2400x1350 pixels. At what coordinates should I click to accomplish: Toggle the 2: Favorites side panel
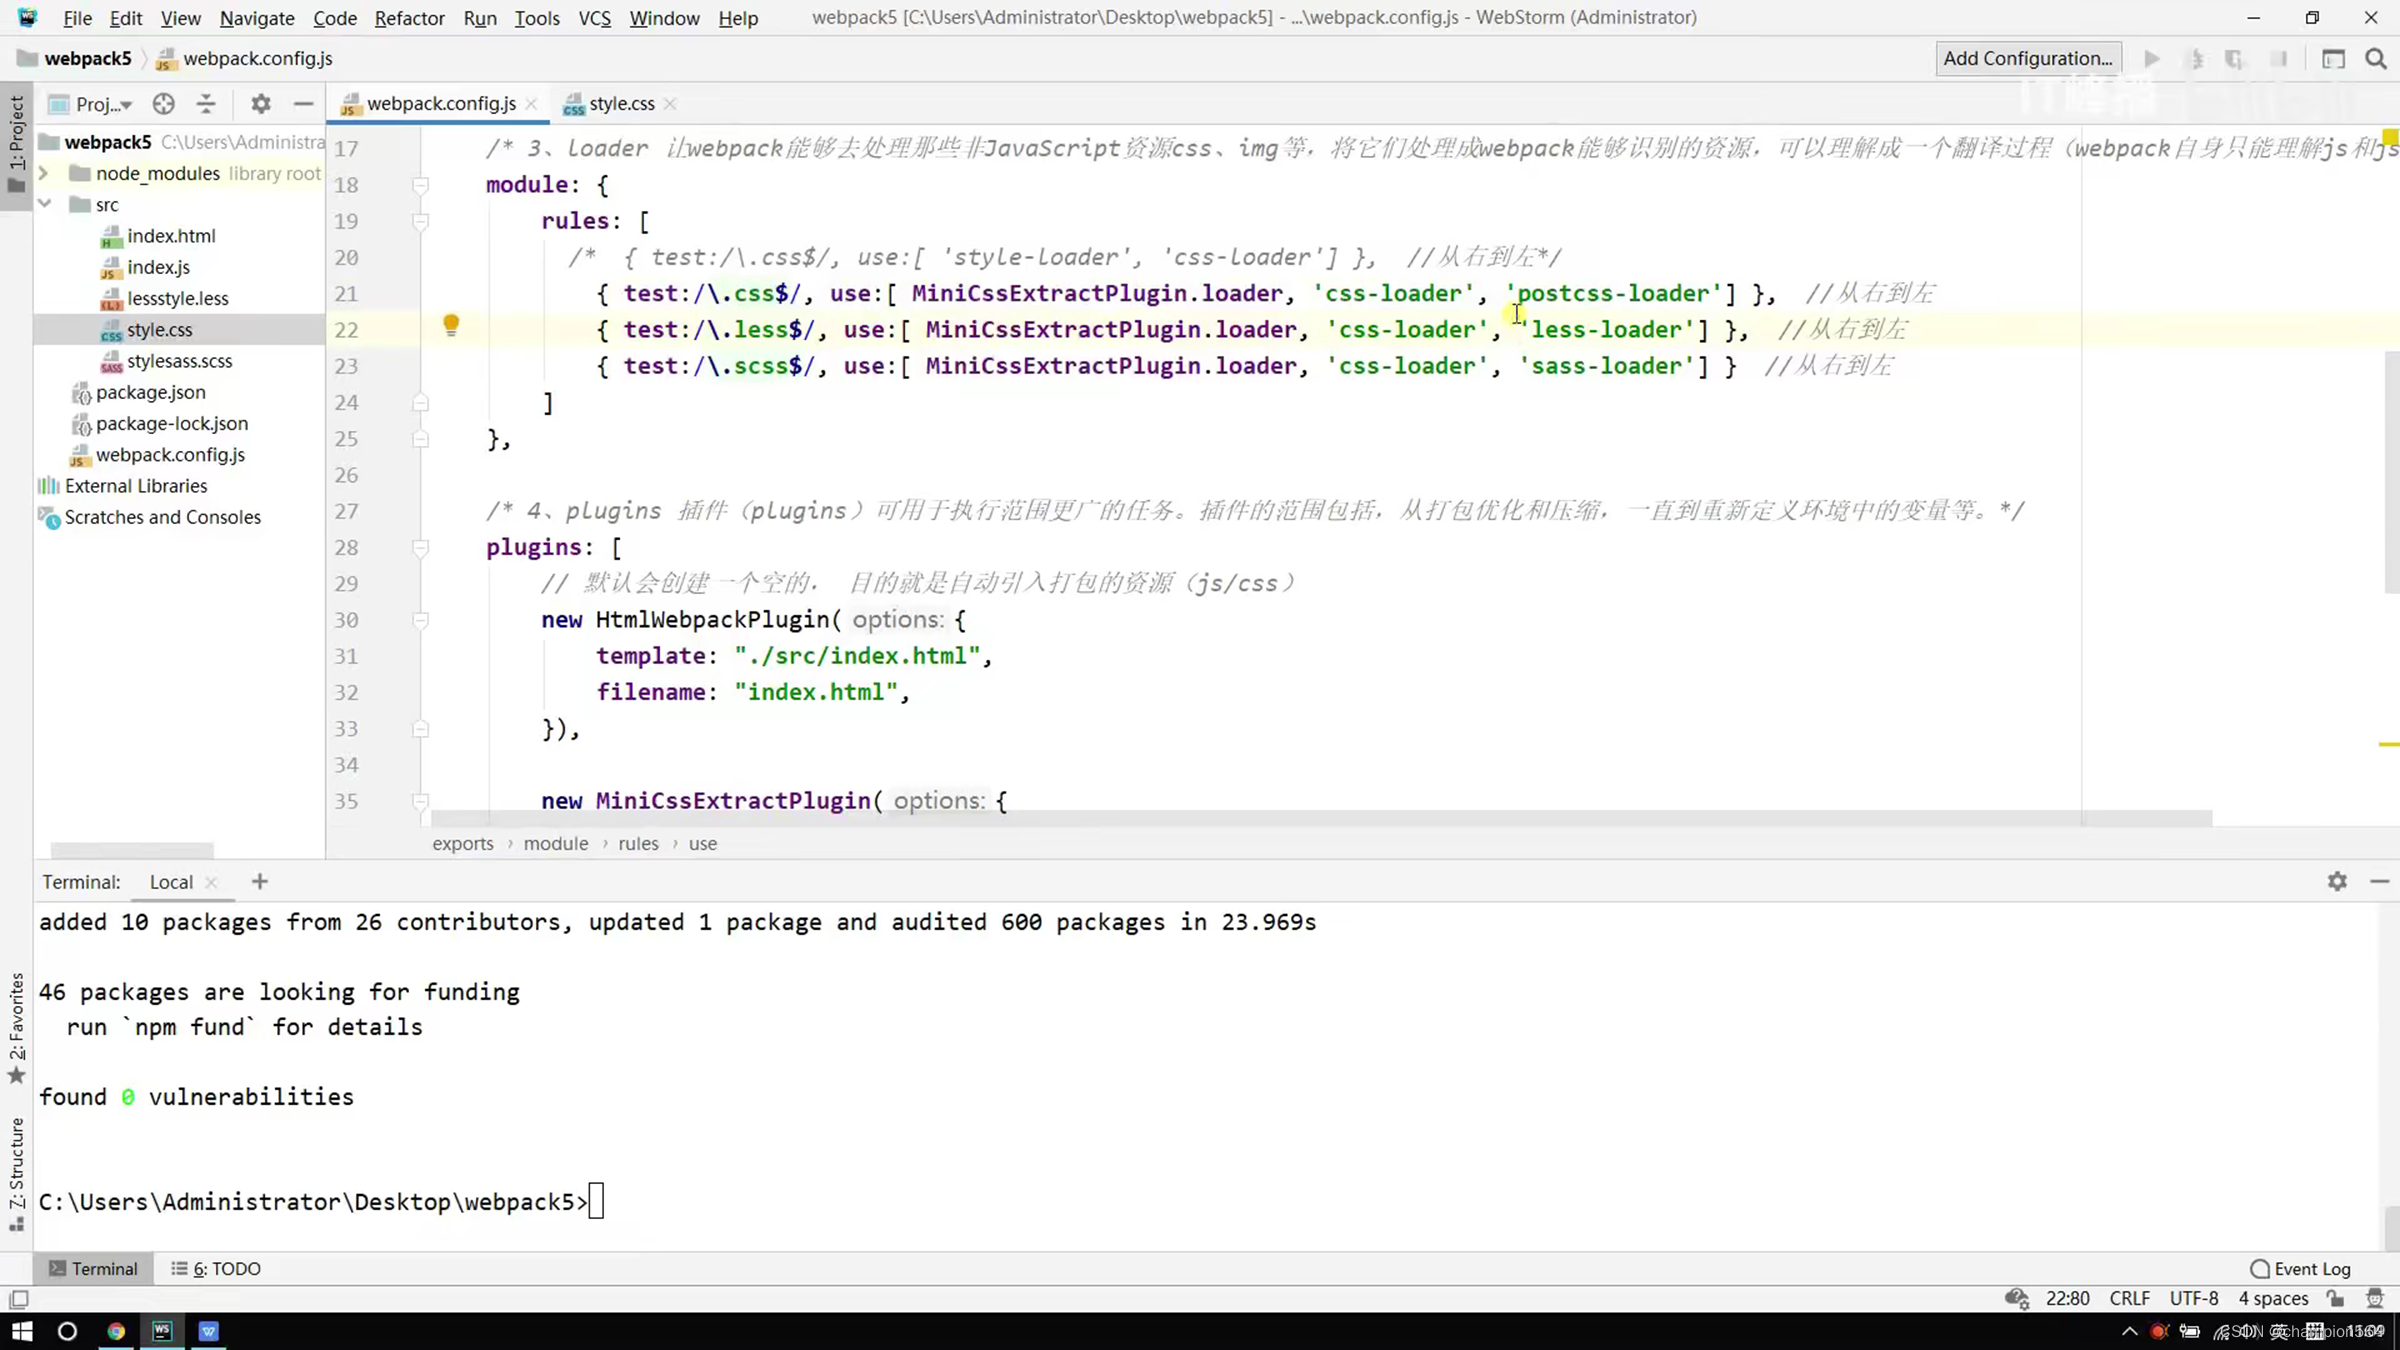[x=17, y=1027]
